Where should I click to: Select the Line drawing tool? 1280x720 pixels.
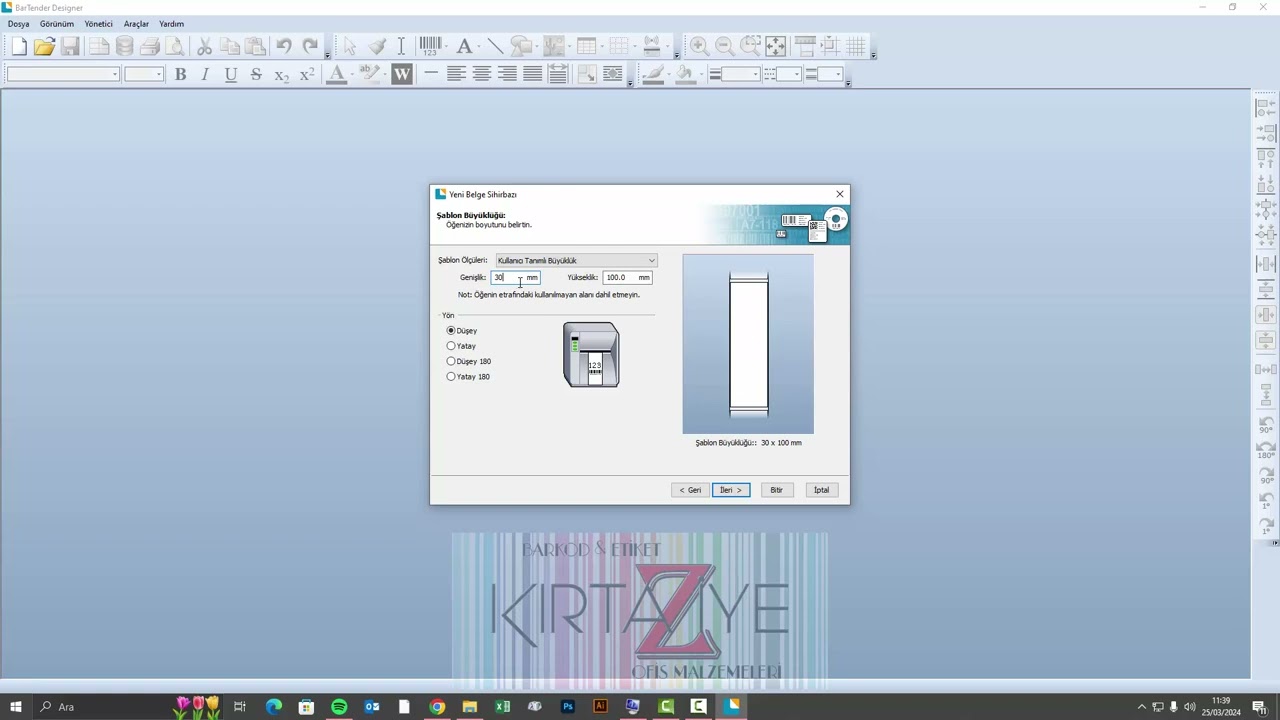point(494,46)
